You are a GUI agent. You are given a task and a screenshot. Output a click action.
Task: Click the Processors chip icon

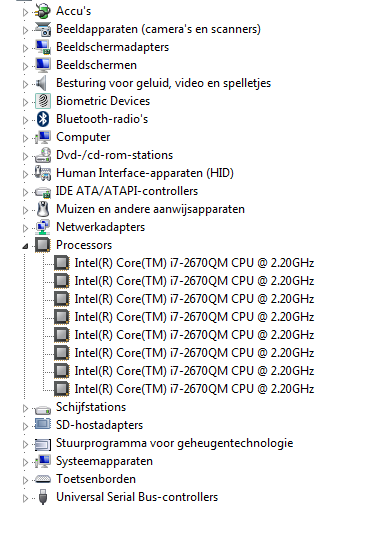(43, 245)
